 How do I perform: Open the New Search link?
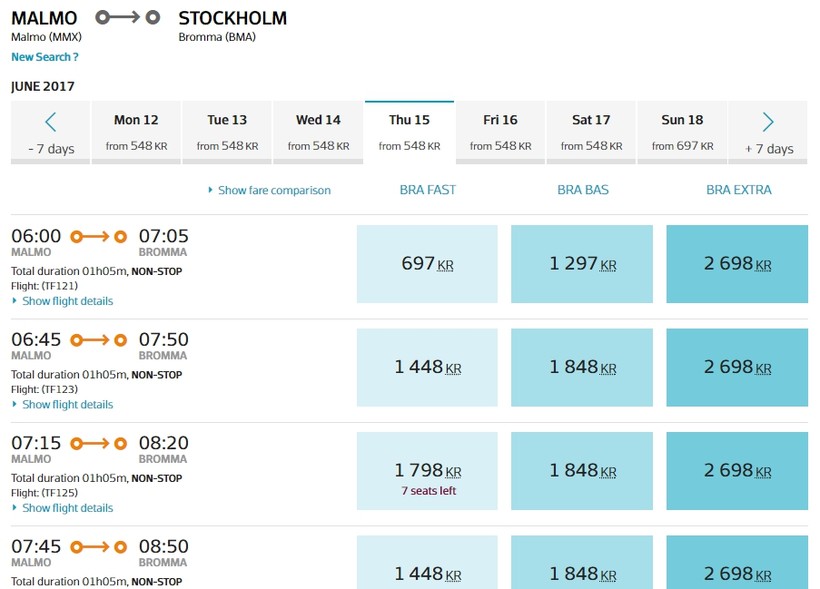[x=44, y=57]
